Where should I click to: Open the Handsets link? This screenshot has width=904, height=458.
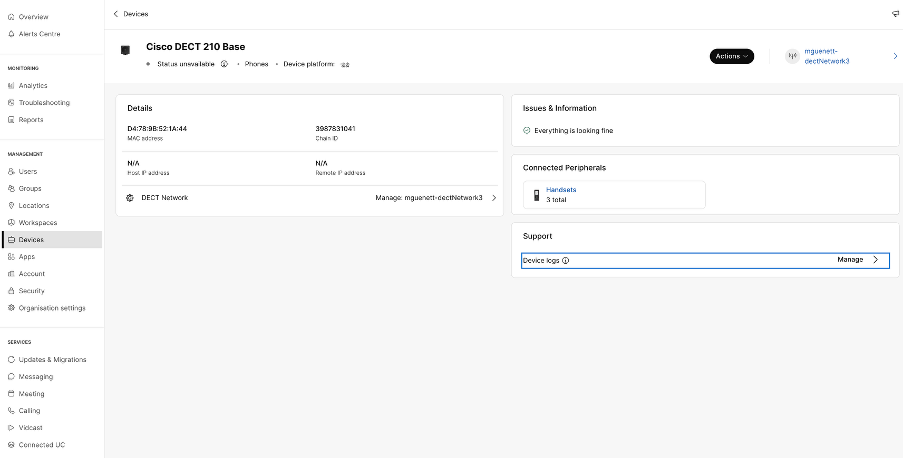pos(561,190)
